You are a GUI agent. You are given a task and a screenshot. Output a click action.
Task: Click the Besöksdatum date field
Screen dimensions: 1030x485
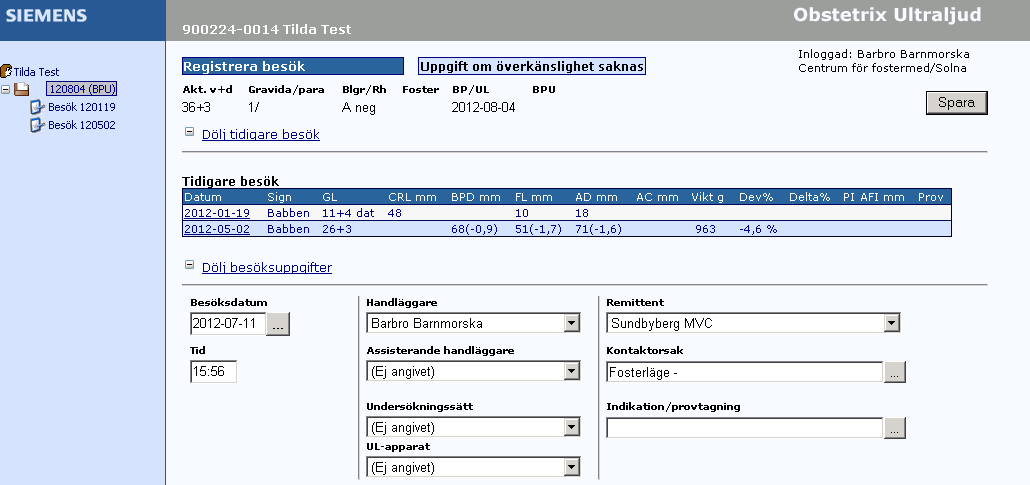tap(228, 323)
